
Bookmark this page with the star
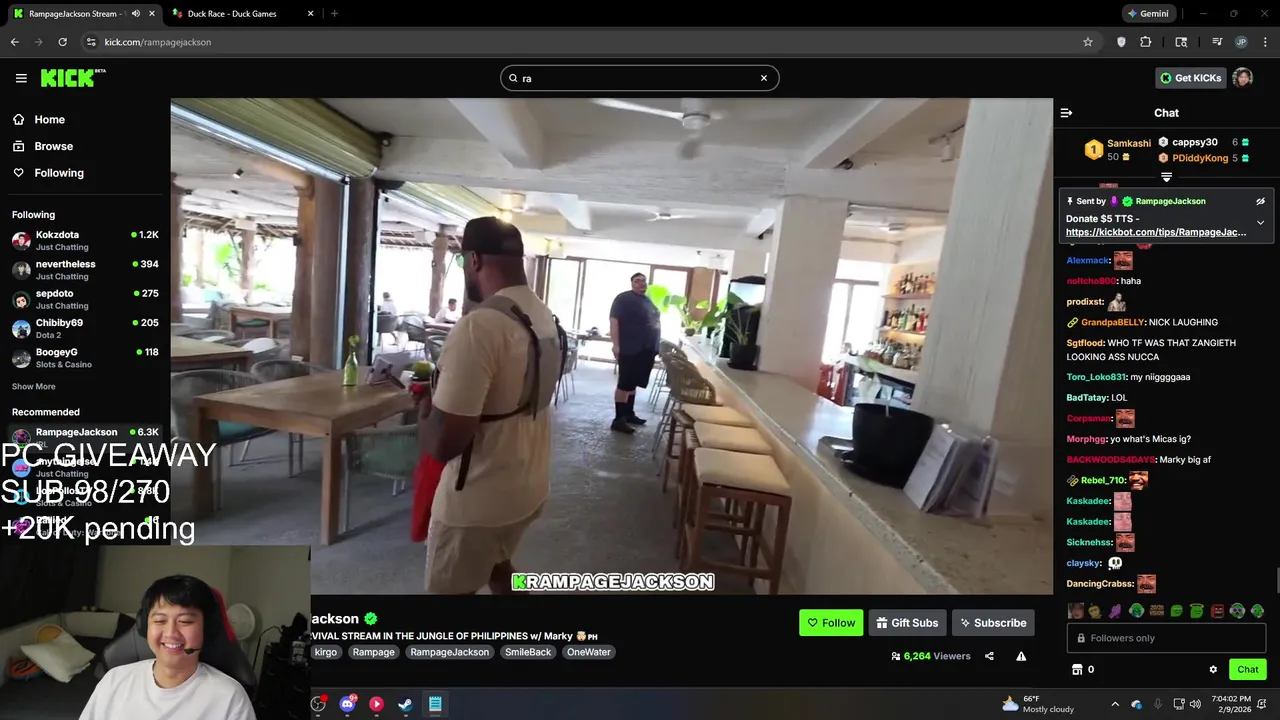[1088, 42]
